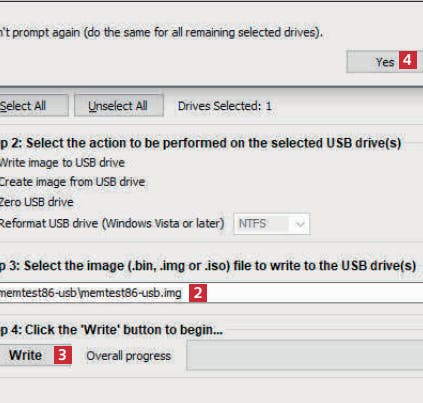Viewport: 423px width, 403px height.
Task: Click the Write button to begin
Action: 35,355
